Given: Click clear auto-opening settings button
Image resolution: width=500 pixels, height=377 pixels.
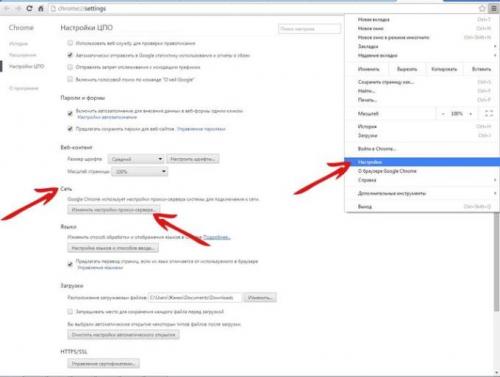Looking at the screenshot, I should pyautogui.click(x=123, y=334).
